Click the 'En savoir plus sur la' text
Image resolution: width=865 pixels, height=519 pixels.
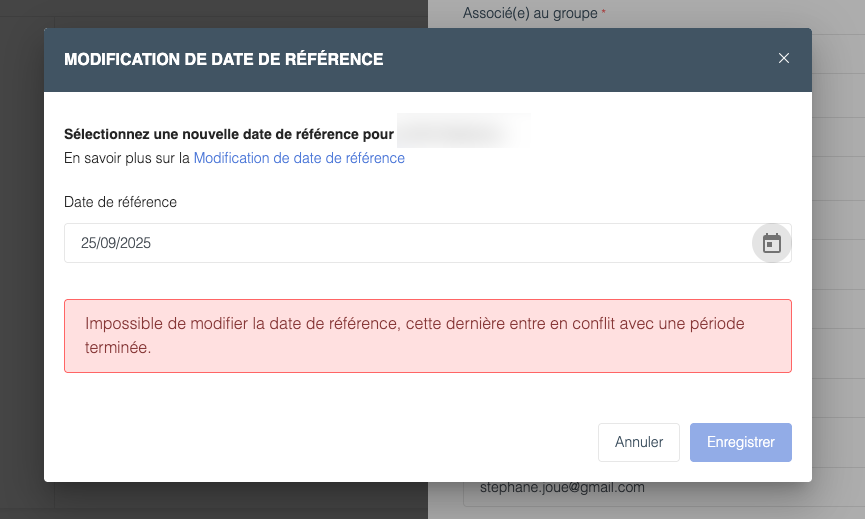127,158
